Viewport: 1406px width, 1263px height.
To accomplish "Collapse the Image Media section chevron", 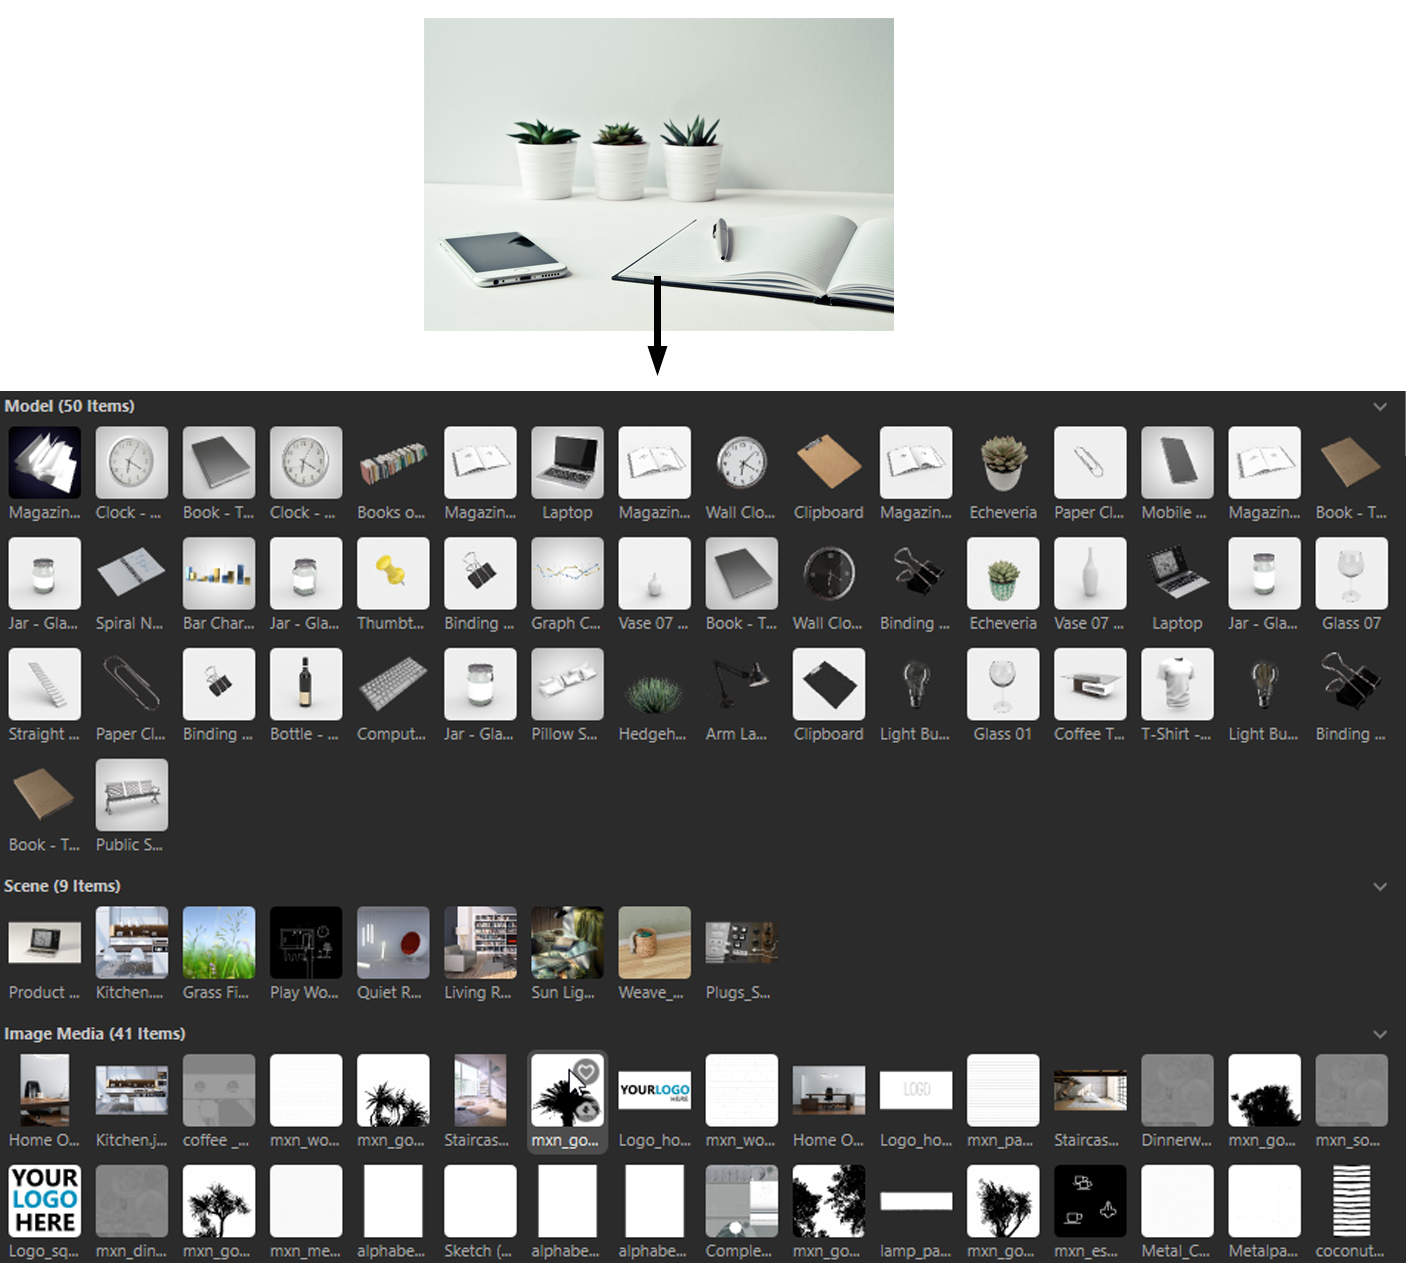I will click(x=1380, y=1034).
